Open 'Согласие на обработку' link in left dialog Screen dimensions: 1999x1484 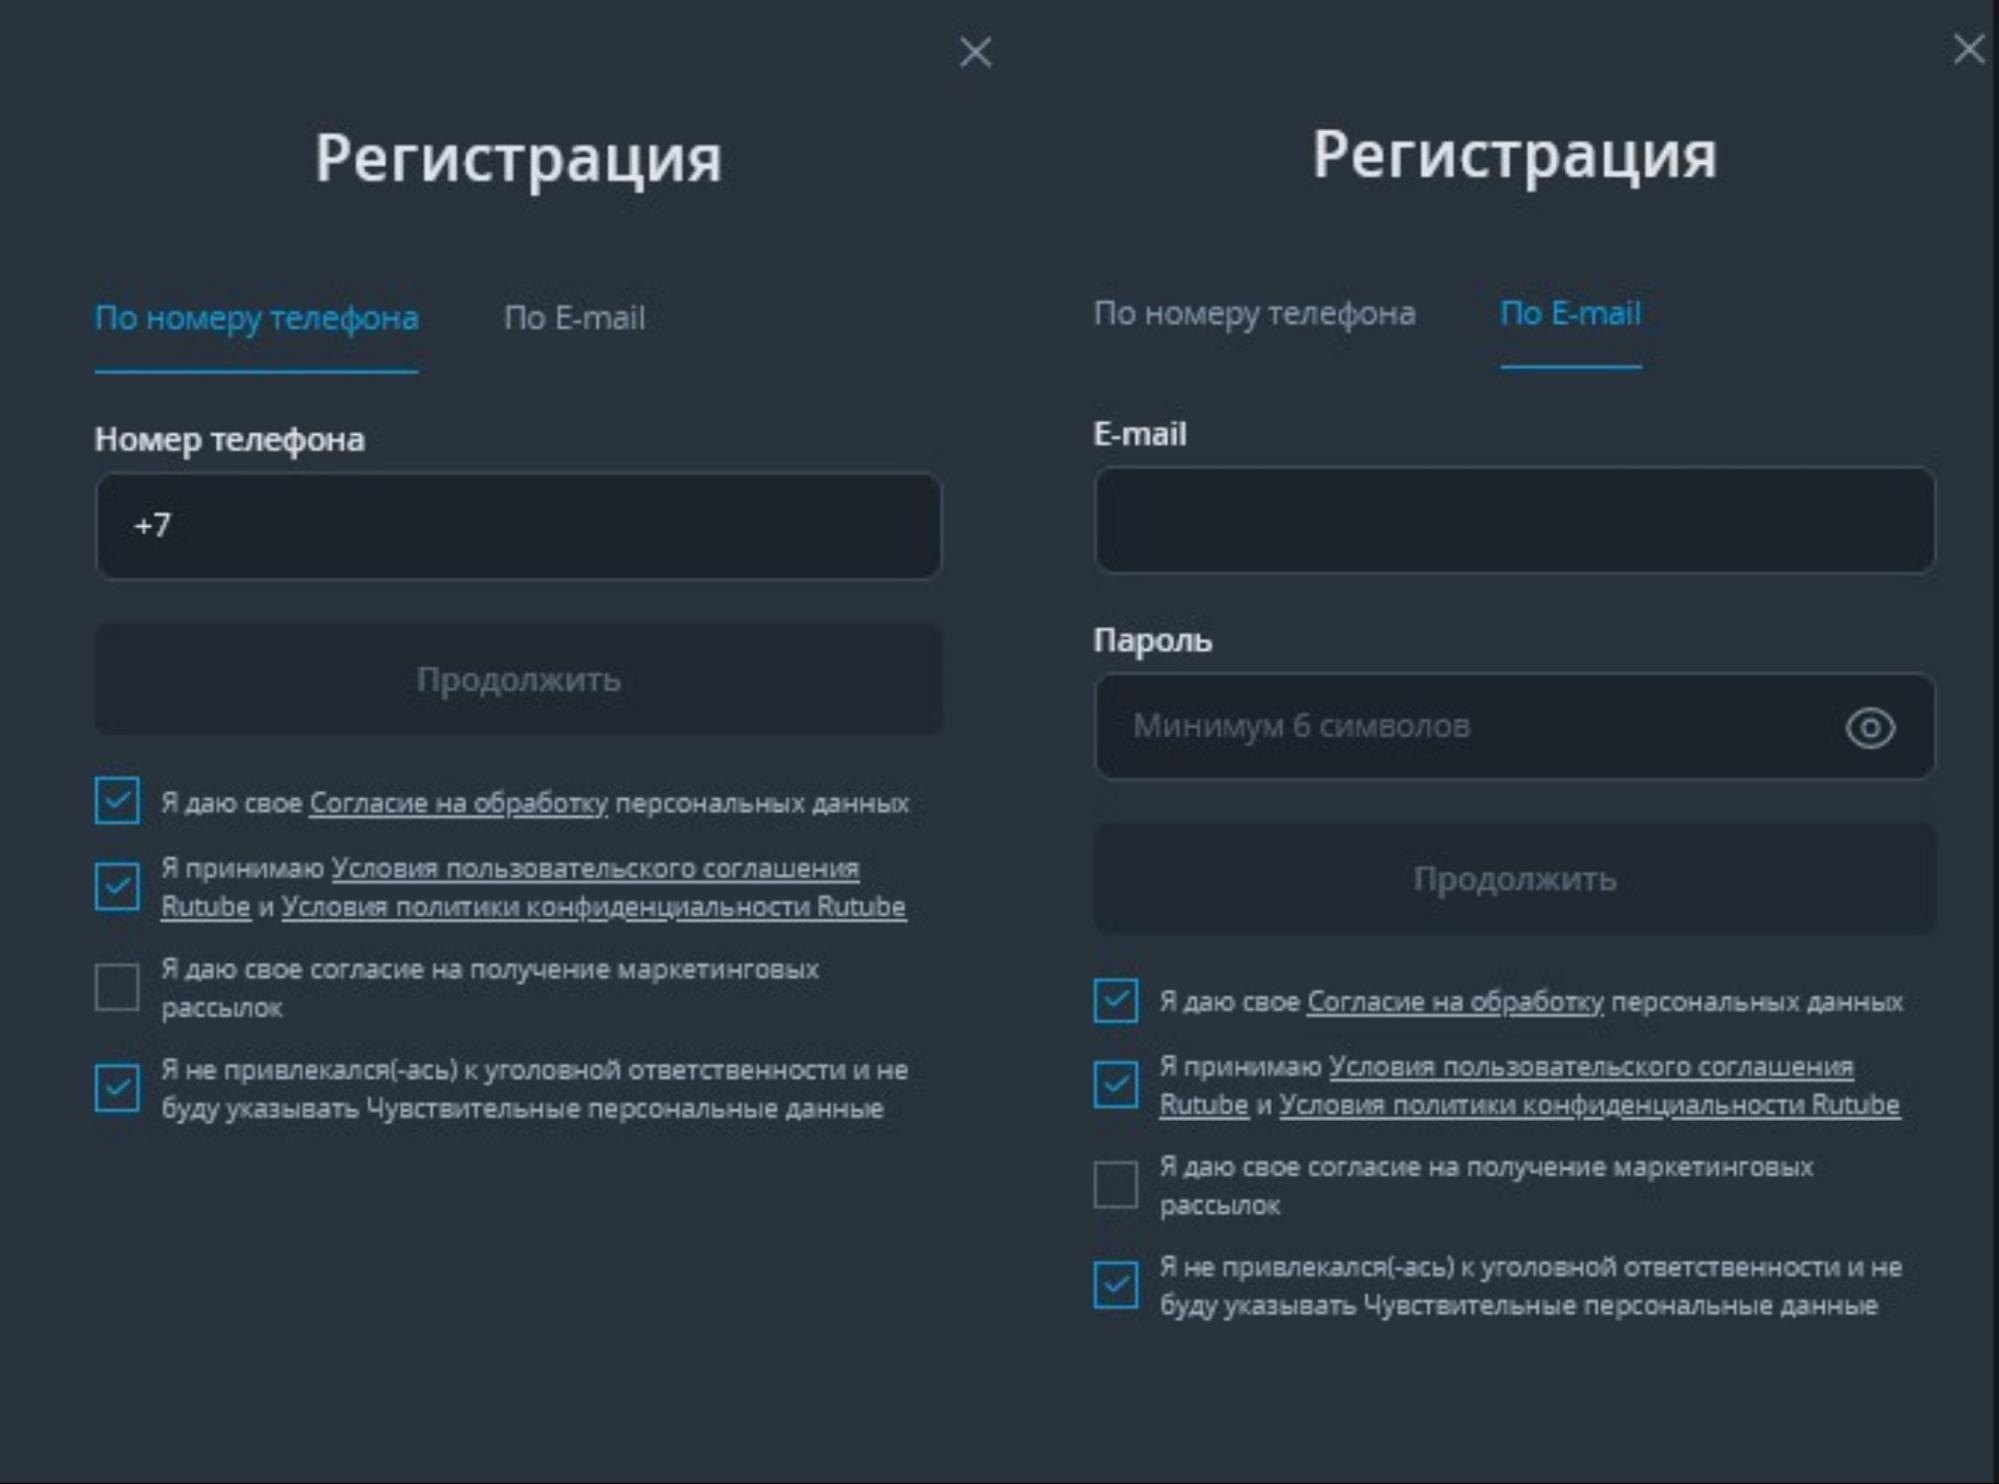[x=458, y=803]
